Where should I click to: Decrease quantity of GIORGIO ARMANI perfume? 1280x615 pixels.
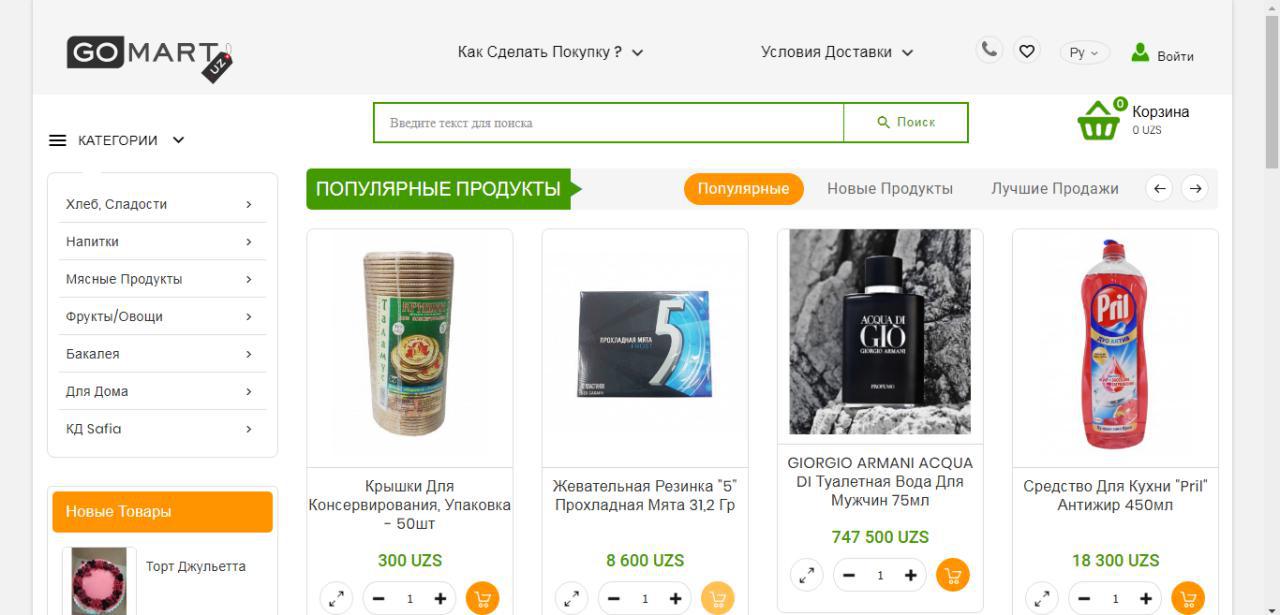coord(849,575)
